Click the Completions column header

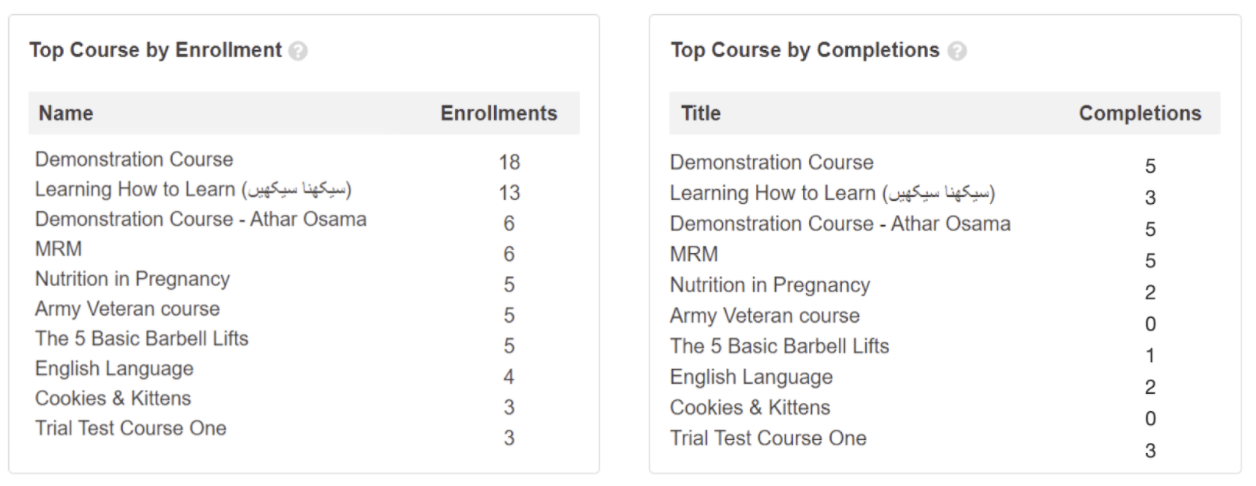1140,114
